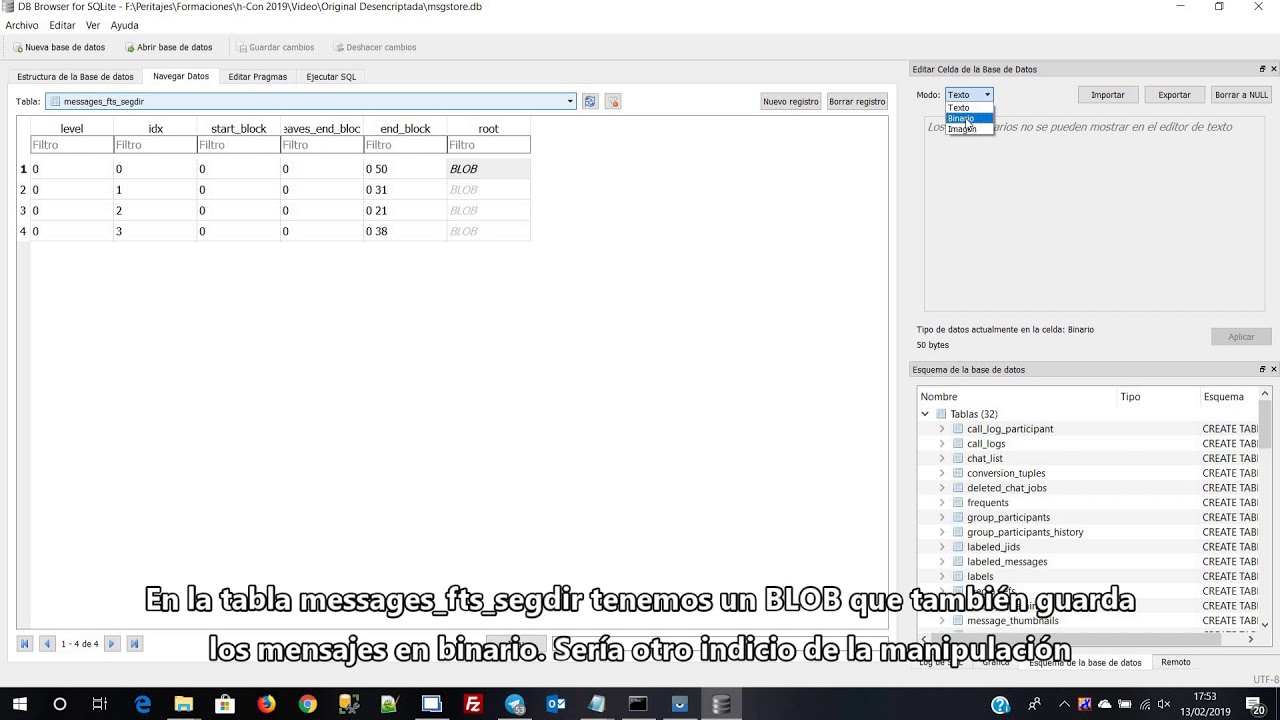The image size is (1280, 720).
Task: Open File Explorer from taskbar
Action: pos(184,704)
